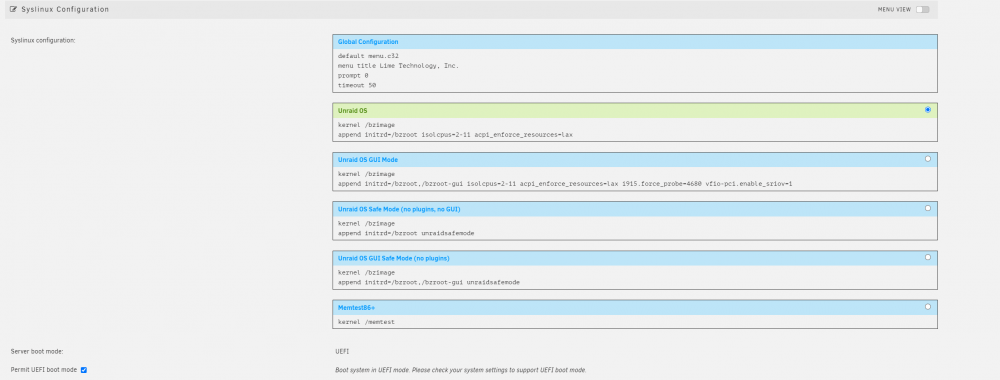Click the UEFI boot mode value
Image resolution: width=1000 pixels, height=380 pixels.
pyautogui.click(x=342, y=351)
